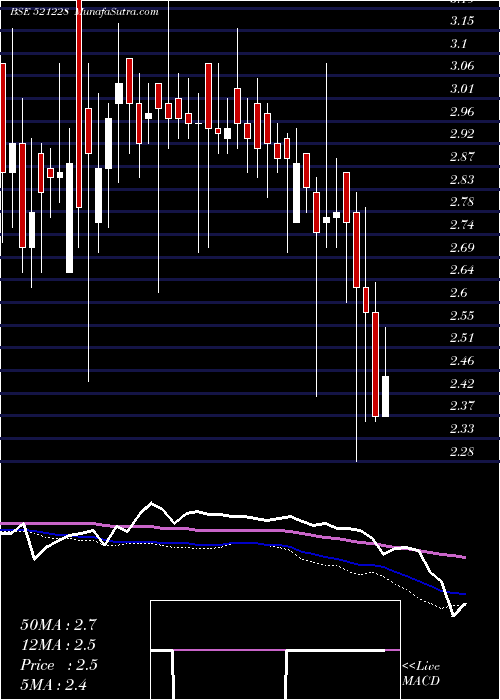Screen dimensions: 500x700
Task: Select the 2.42 price axis label
Action: pos(462,383)
